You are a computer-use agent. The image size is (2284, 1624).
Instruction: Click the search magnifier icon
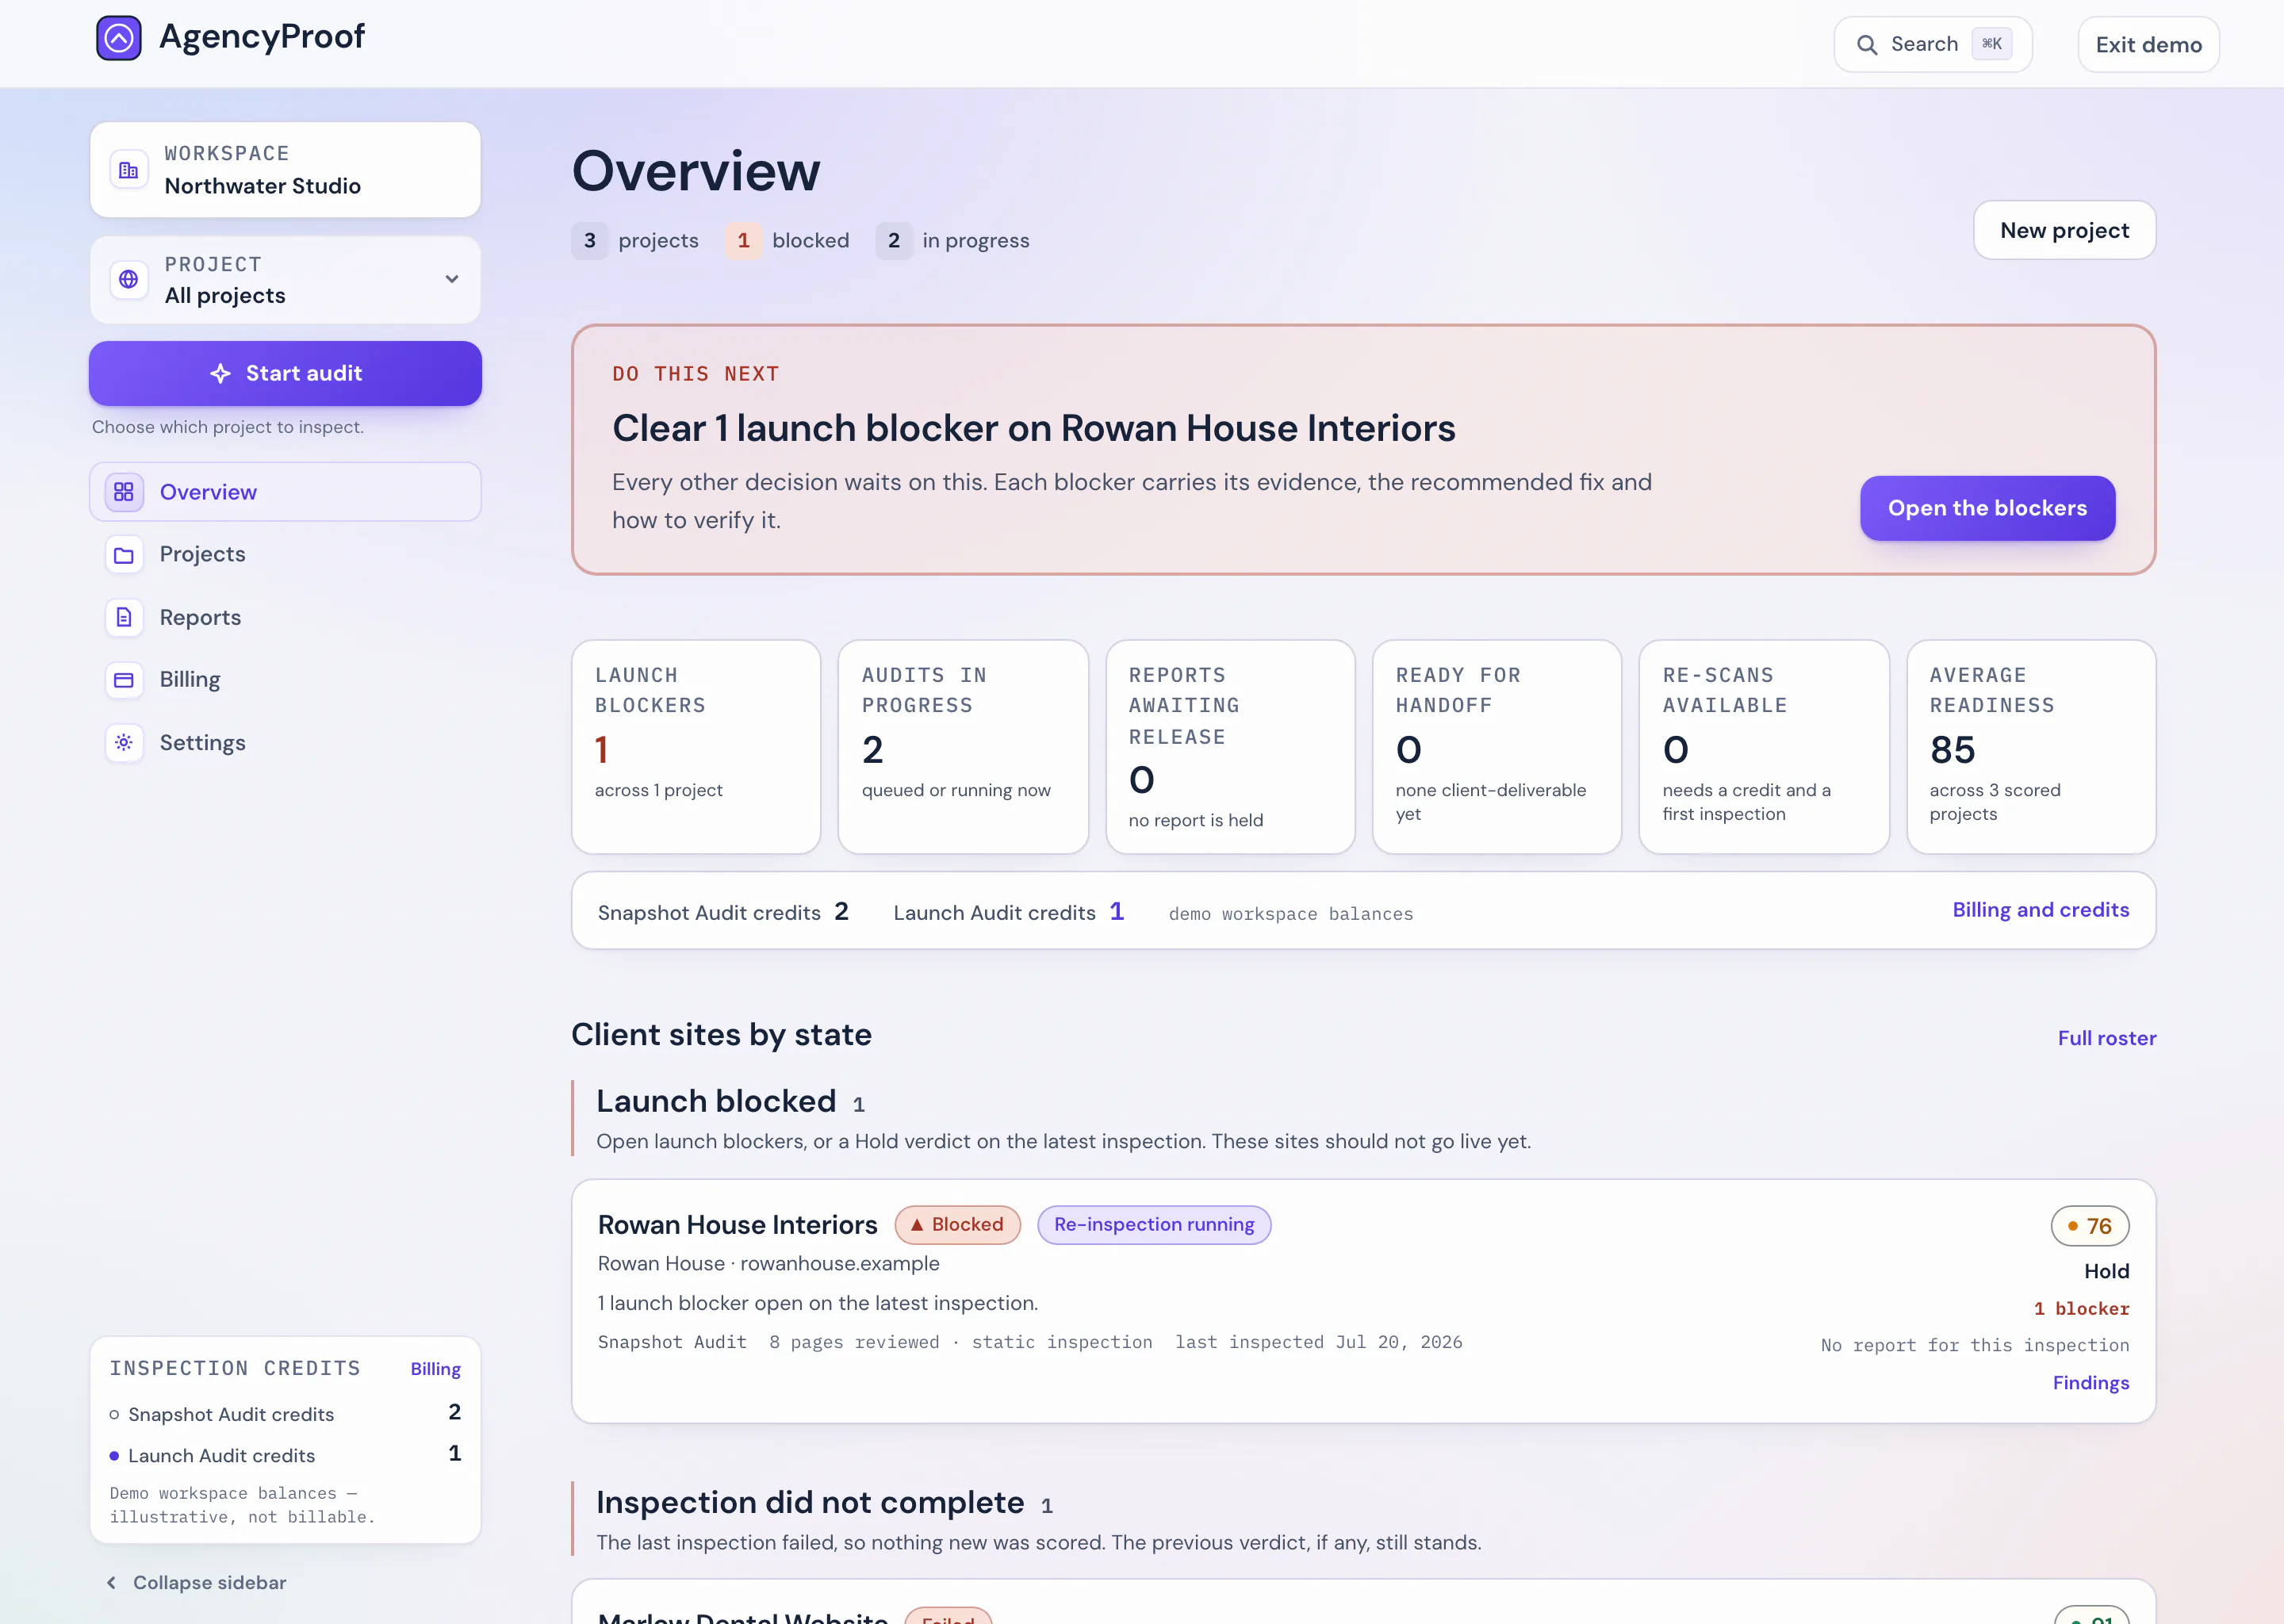tap(1866, 45)
